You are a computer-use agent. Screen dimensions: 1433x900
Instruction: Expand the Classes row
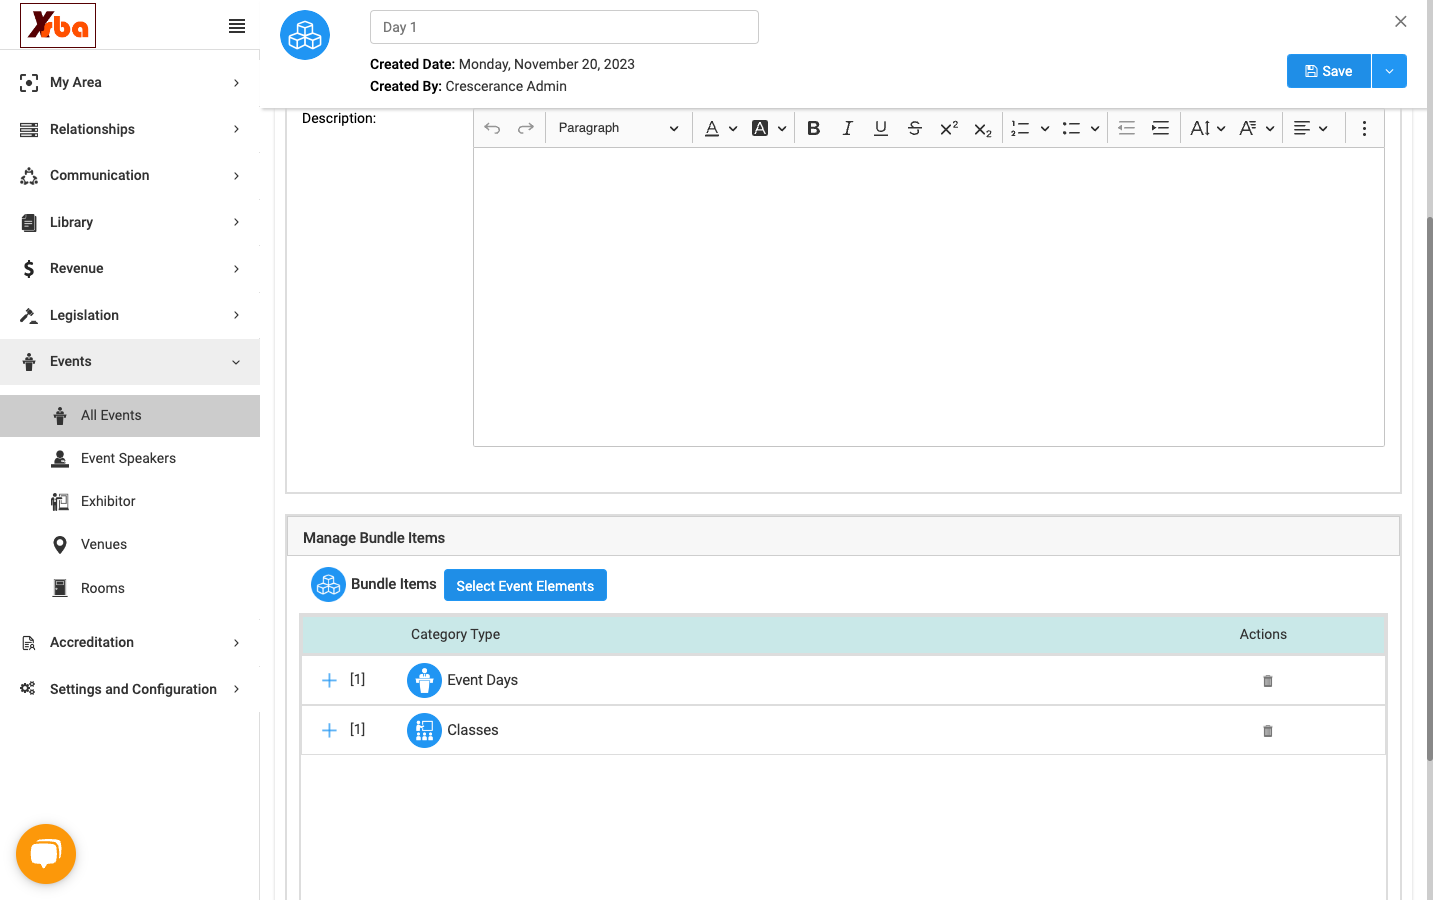point(329,730)
